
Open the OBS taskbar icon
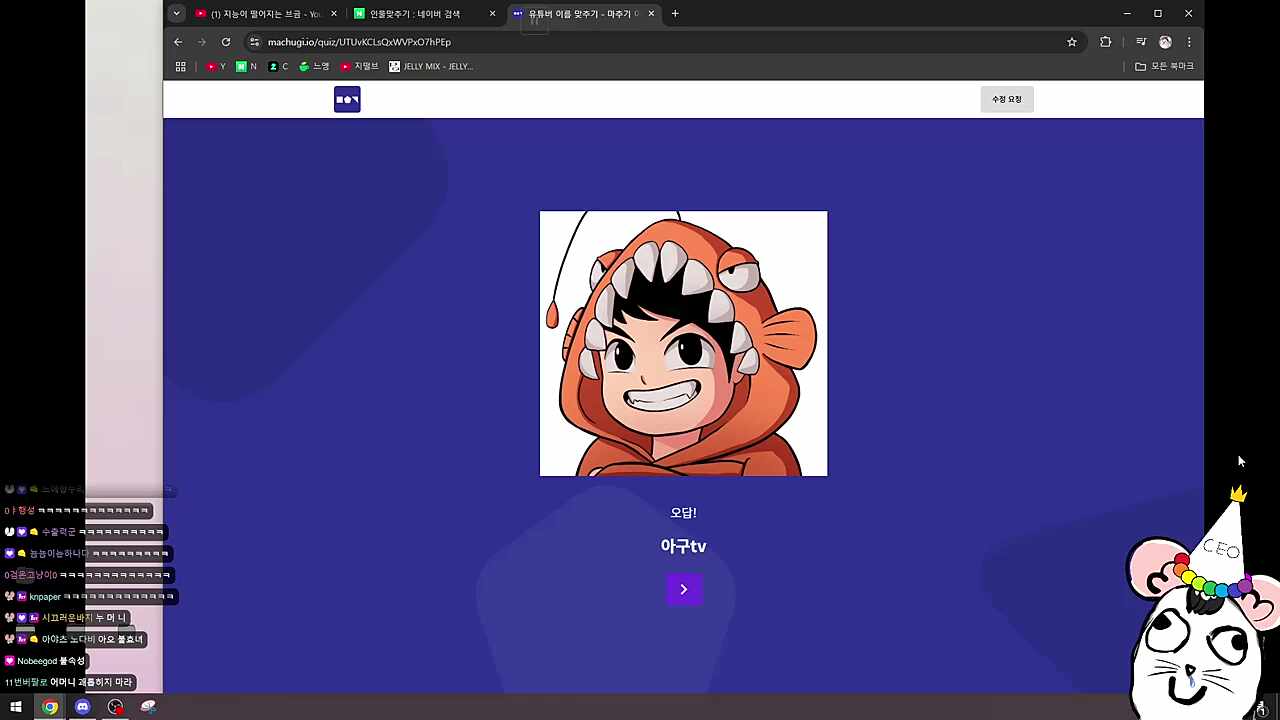[x=116, y=707]
